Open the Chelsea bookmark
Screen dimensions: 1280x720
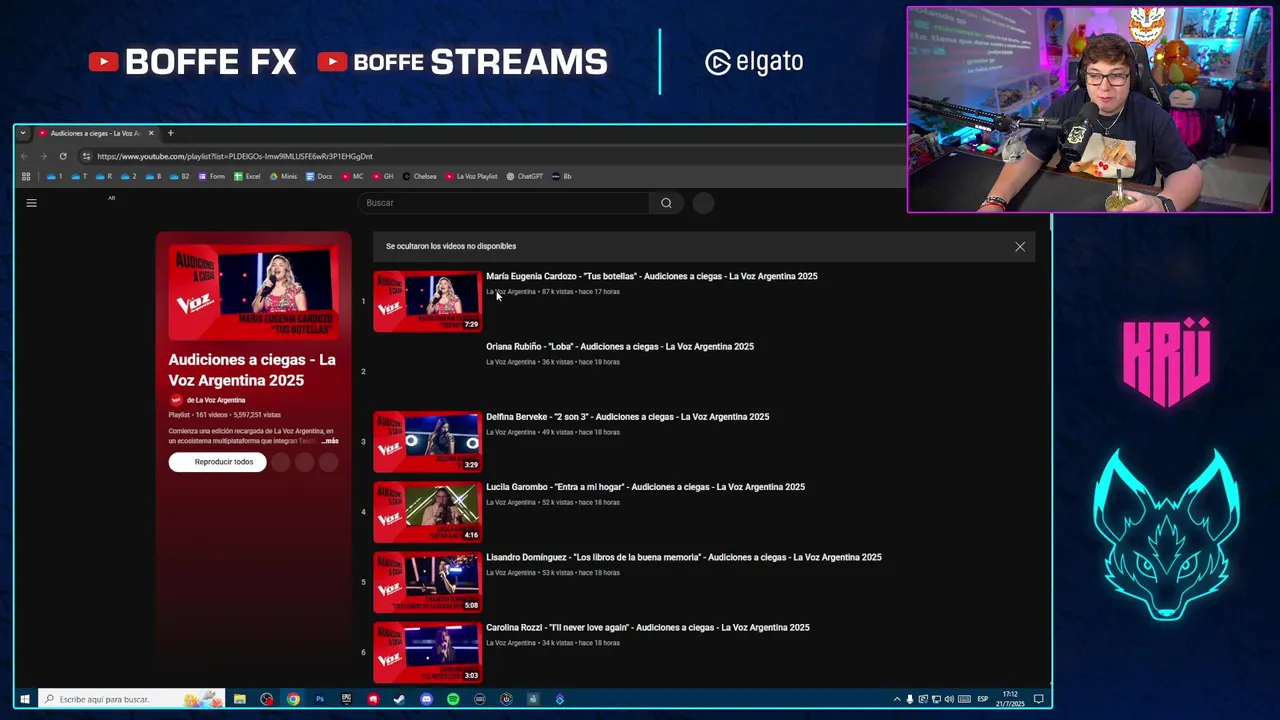420,177
